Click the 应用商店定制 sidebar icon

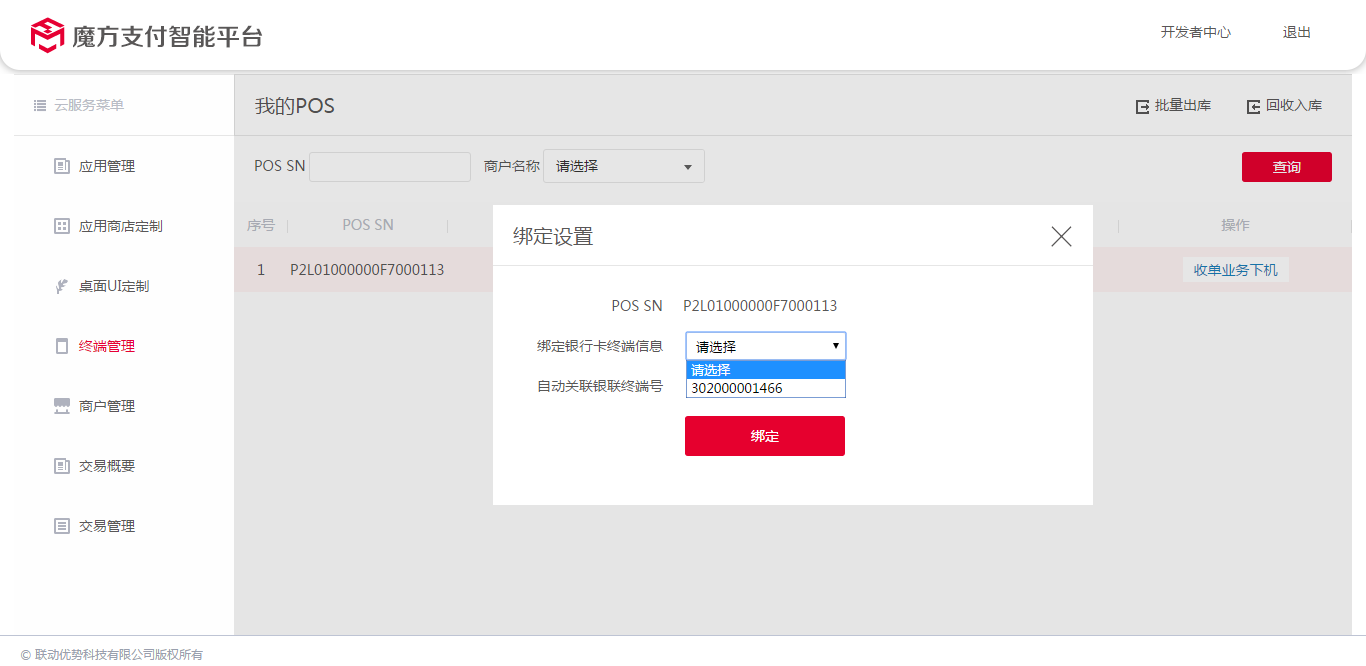pos(62,226)
